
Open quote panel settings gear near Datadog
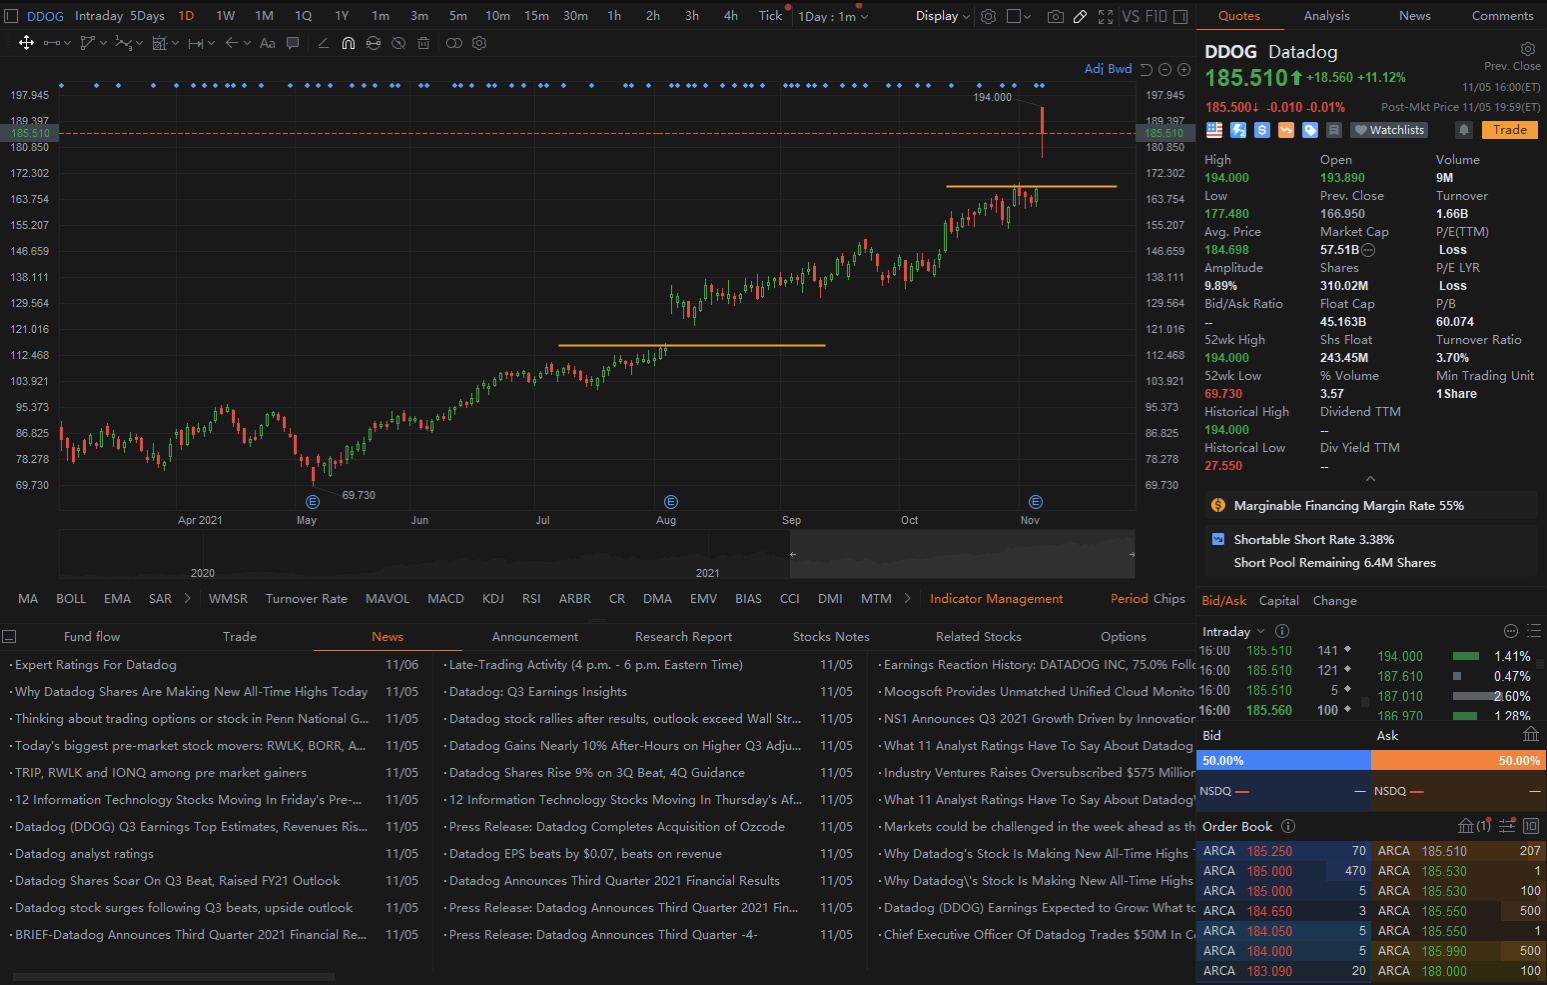tap(1528, 49)
